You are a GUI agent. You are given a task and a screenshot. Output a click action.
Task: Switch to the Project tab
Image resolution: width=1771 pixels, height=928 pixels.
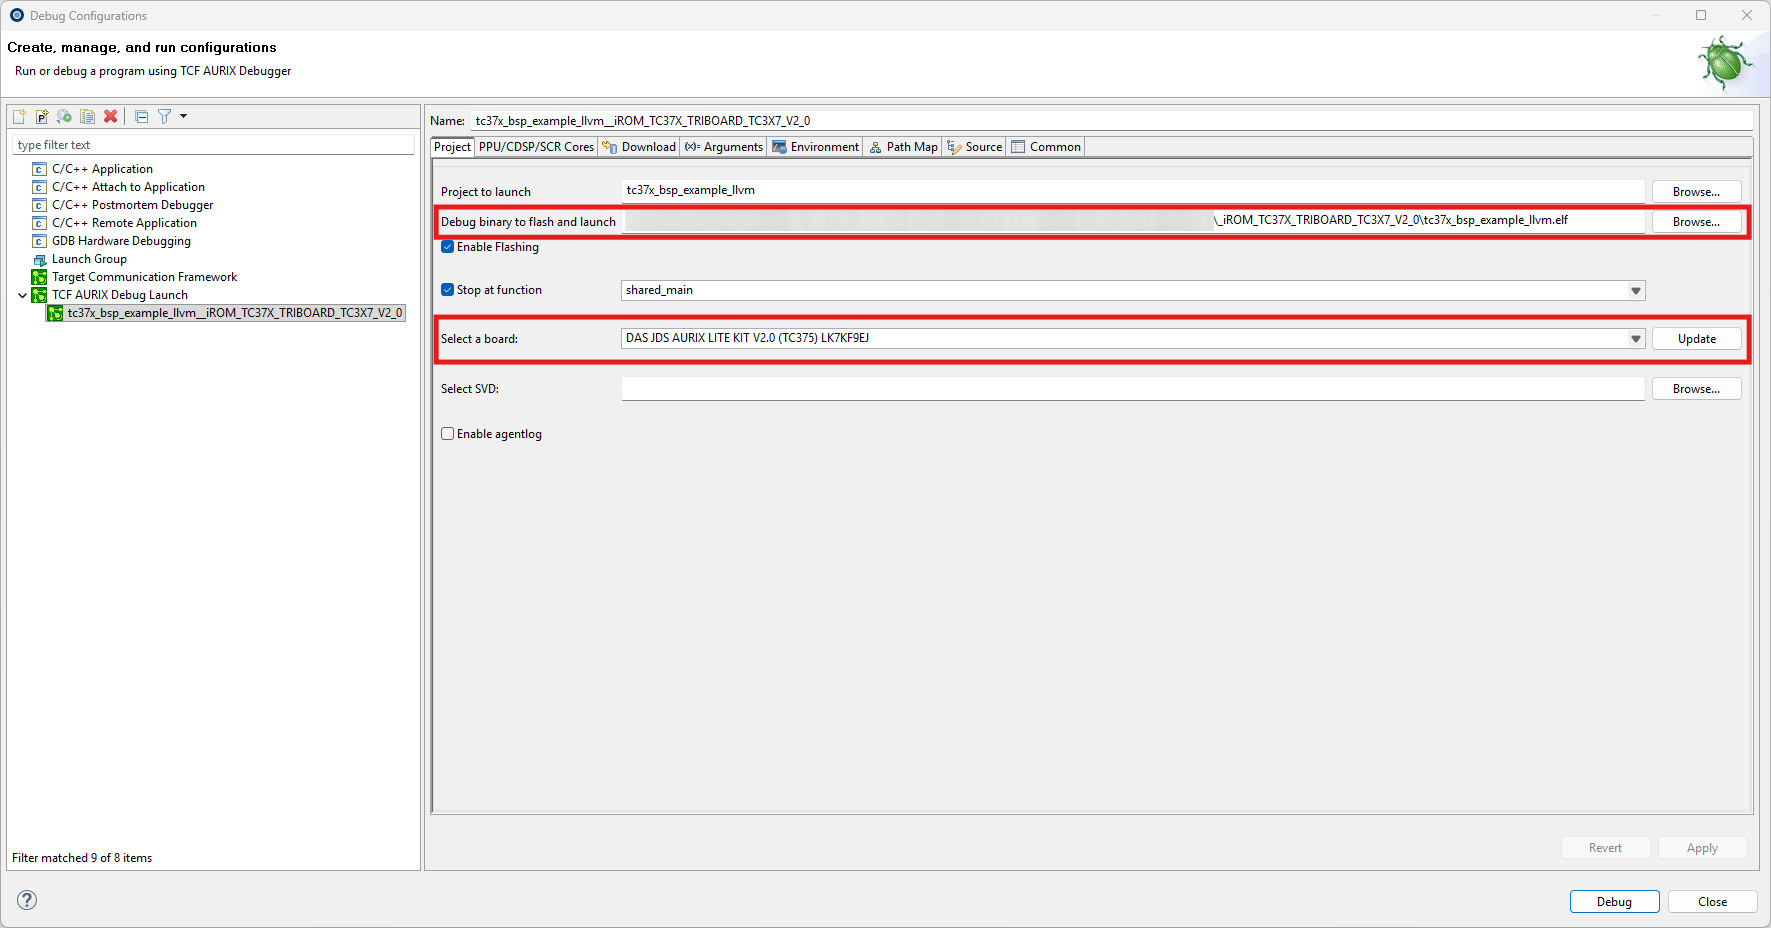coord(452,147)
